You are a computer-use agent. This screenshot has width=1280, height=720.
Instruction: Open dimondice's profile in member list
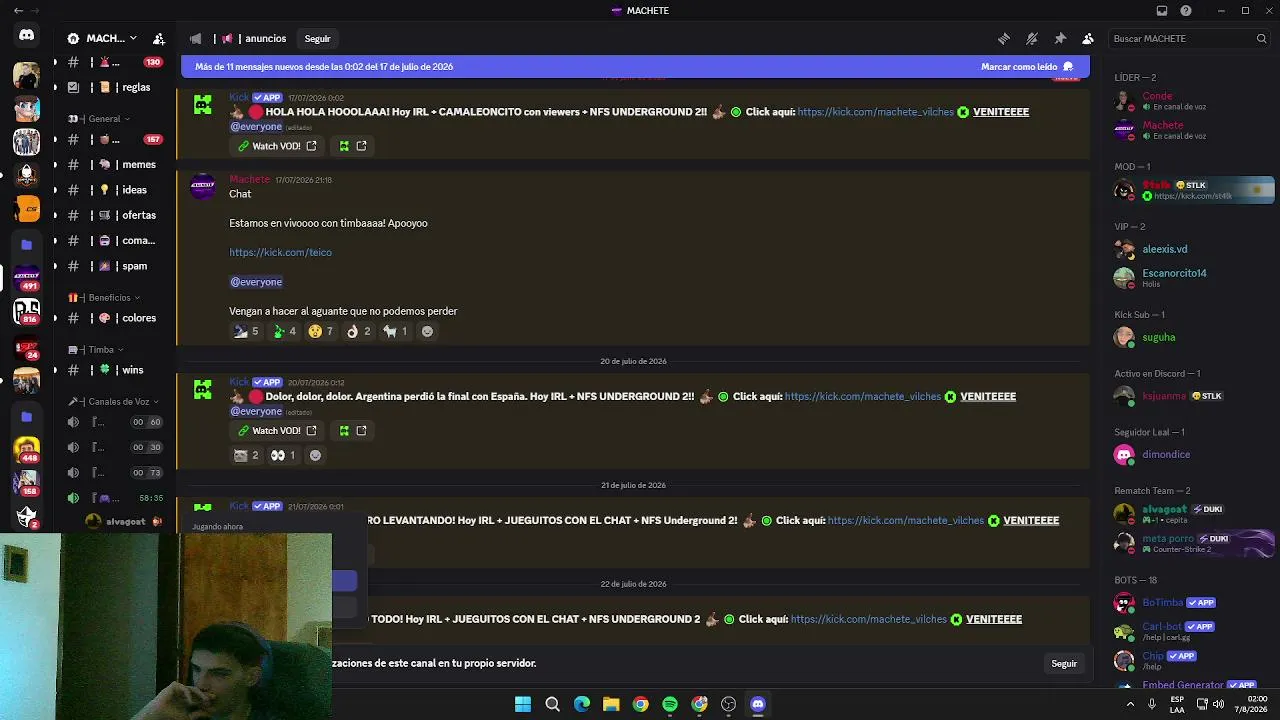pos(1190,455)
